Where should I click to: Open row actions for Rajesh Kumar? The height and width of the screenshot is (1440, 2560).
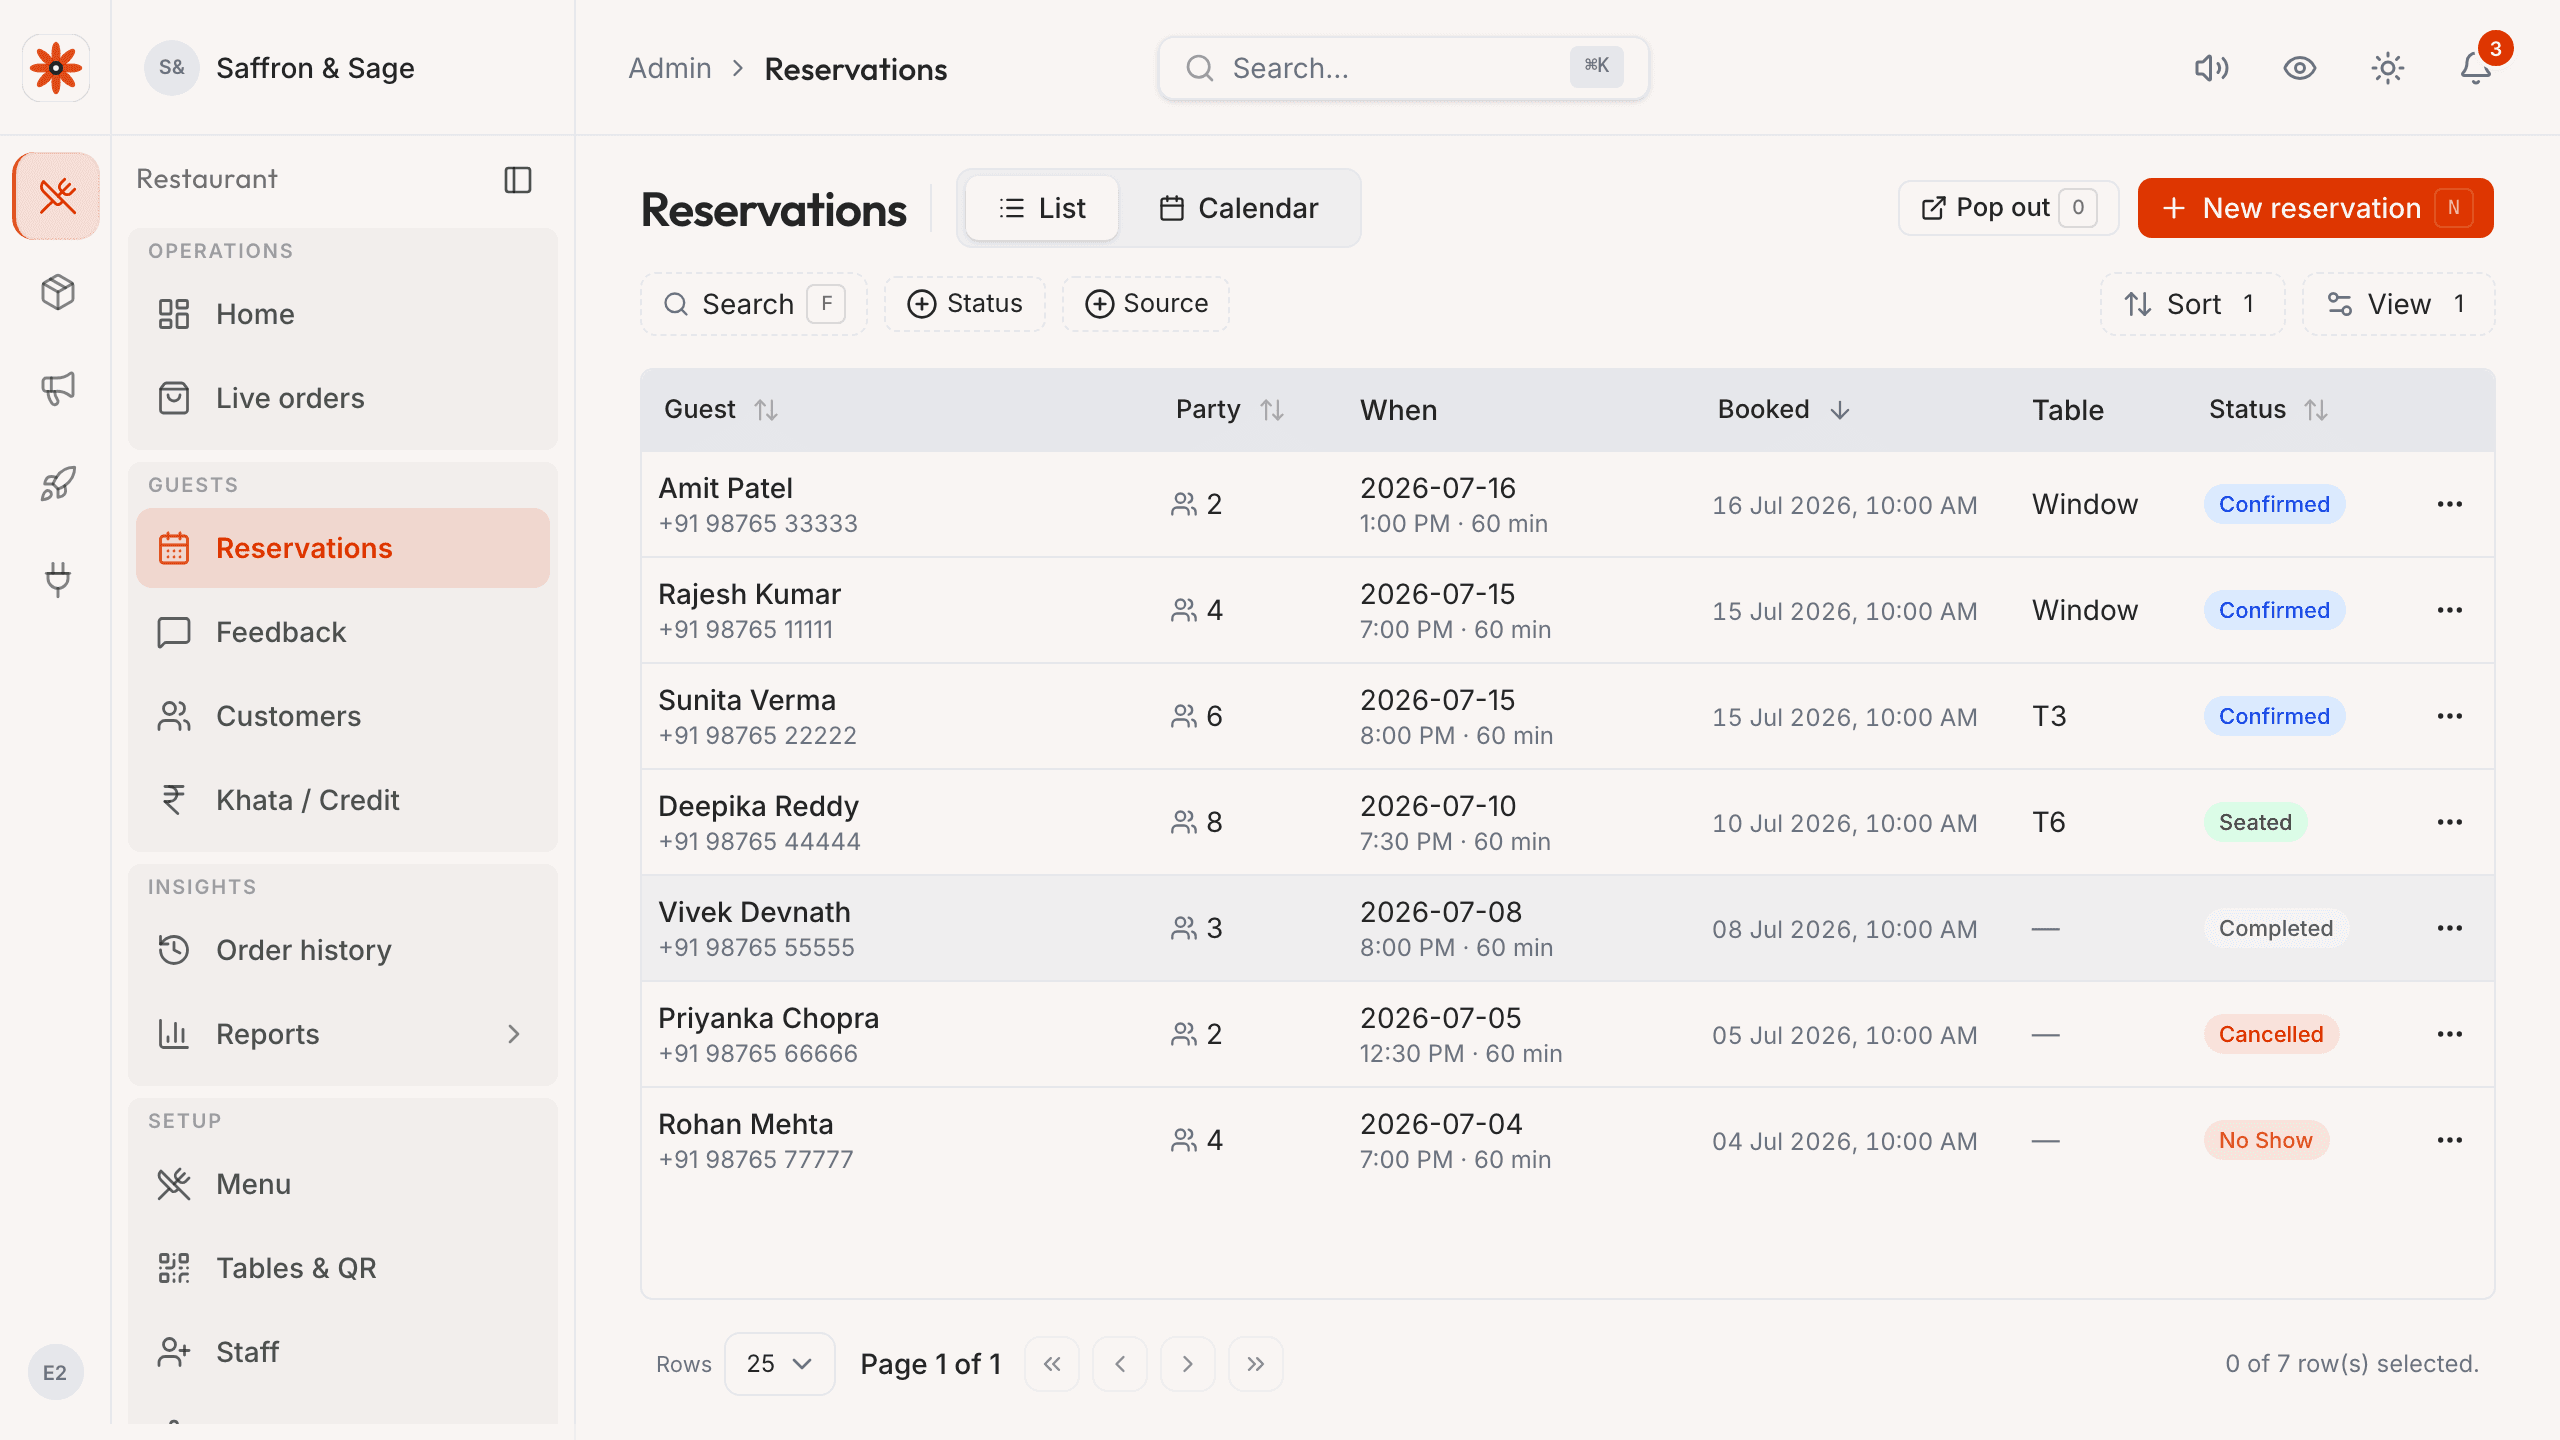[2450, 610]
